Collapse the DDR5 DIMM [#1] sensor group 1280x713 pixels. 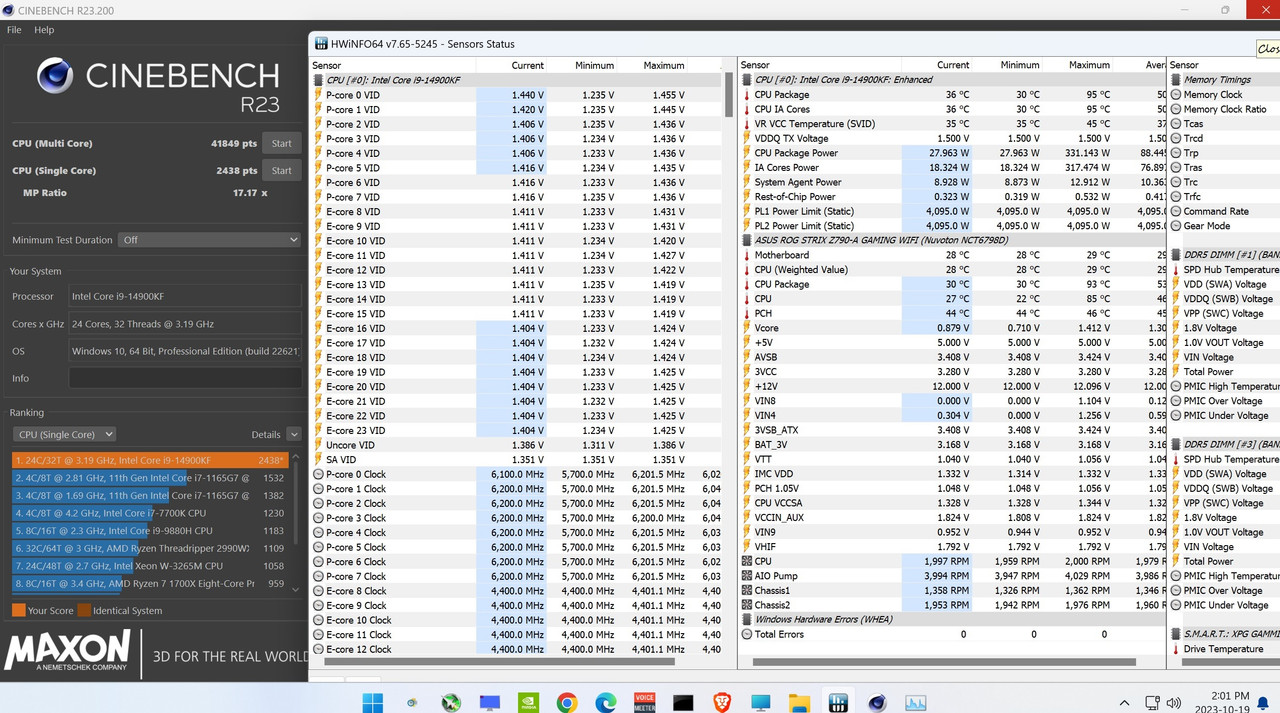pyautogui.click(x=1176, y=255)
